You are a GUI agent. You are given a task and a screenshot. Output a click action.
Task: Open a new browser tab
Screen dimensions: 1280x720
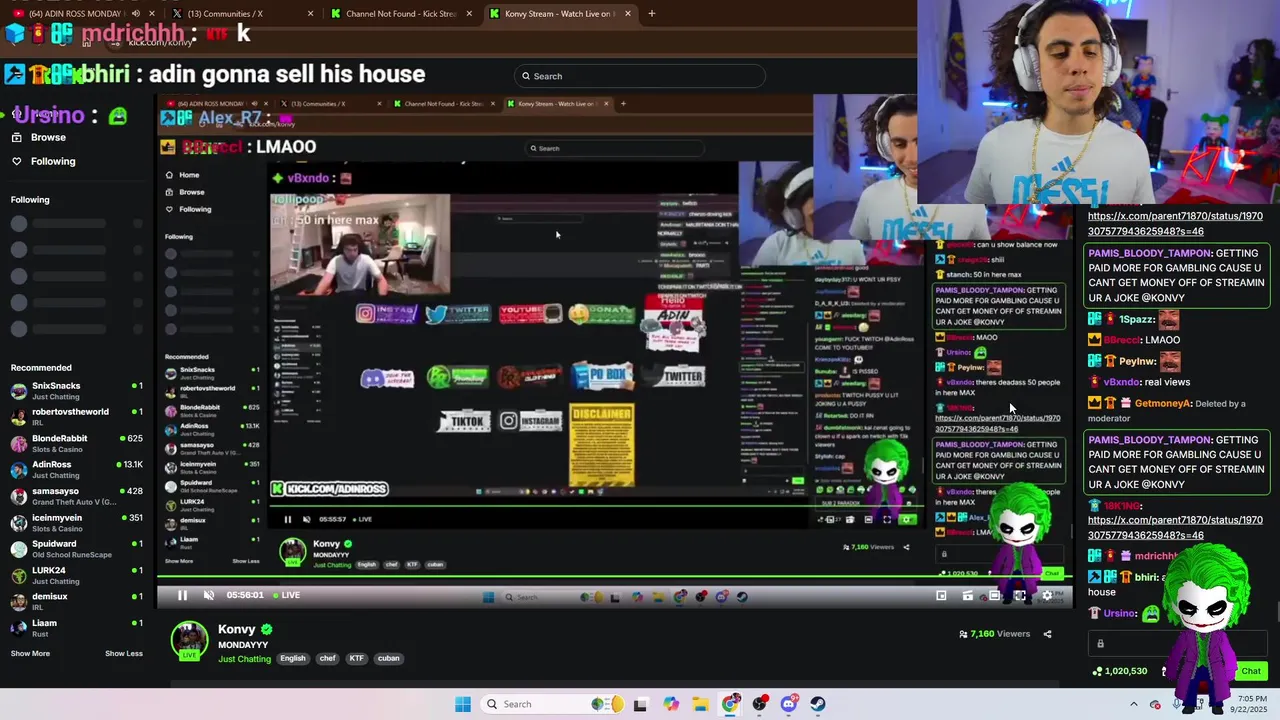click(x=652, y=14)
